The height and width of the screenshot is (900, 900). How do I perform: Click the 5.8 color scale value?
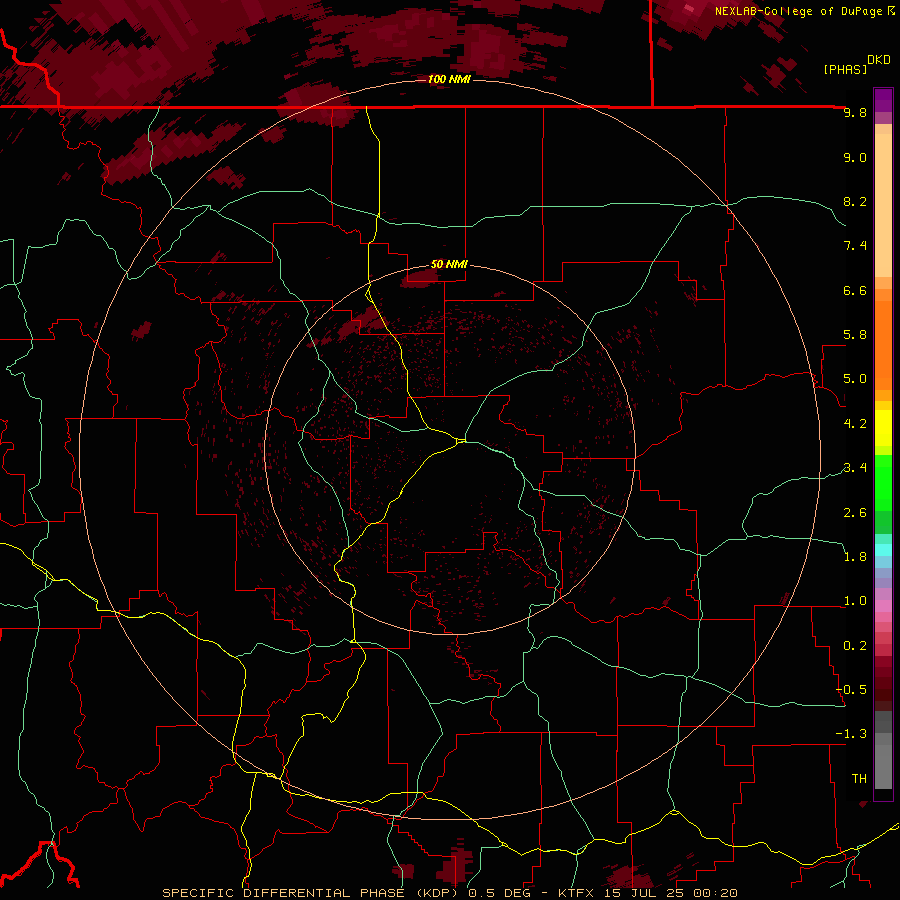pos(855,335)
